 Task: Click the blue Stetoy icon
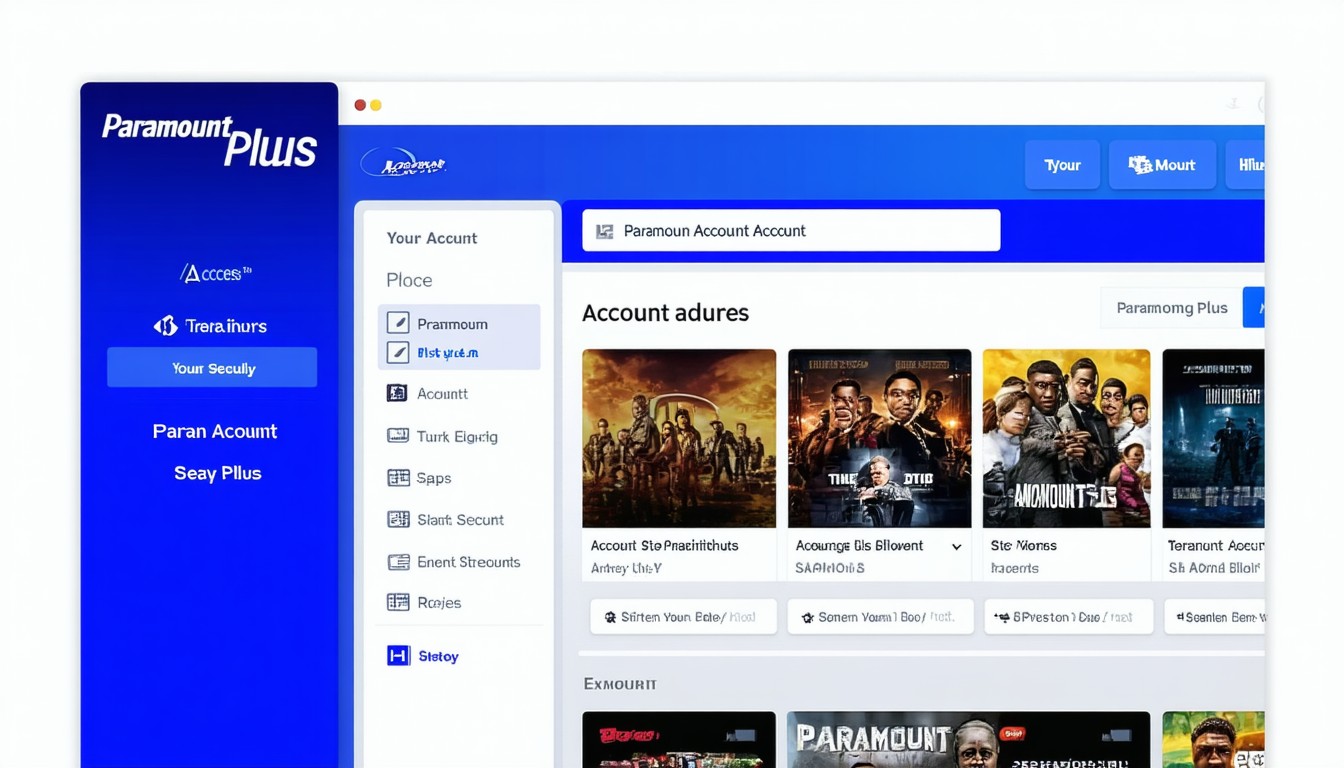point(398,656)
